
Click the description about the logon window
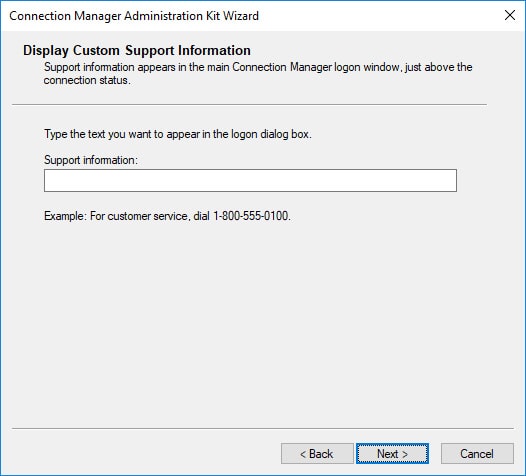(x=258, y=73)
